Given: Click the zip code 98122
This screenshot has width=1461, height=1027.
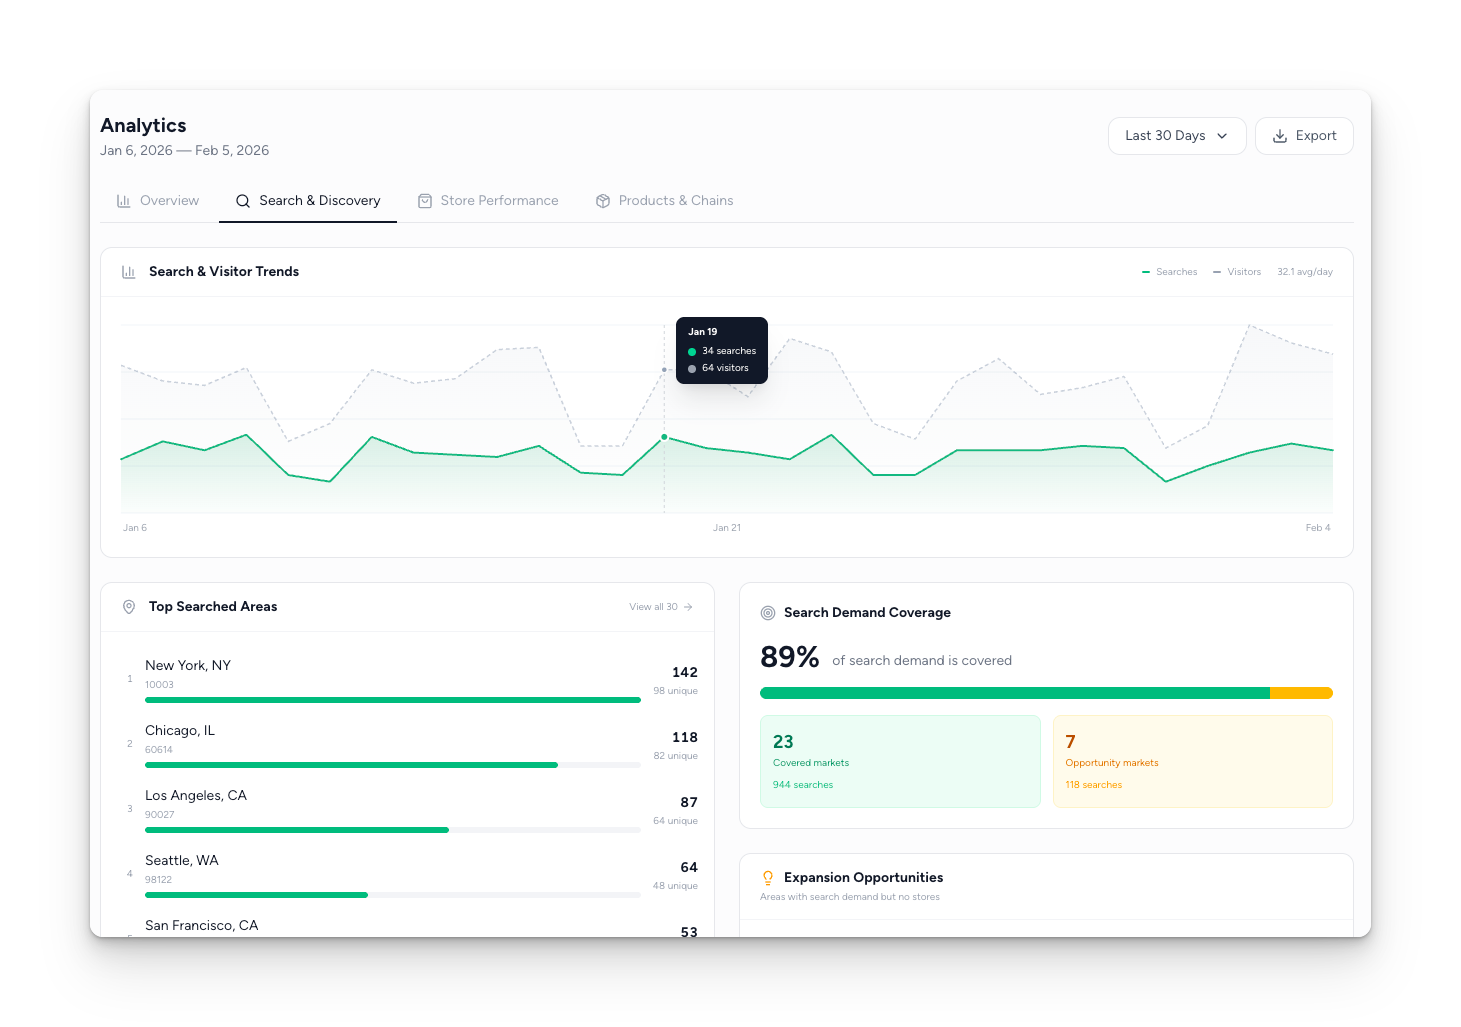Looking at the screenshot, I should [159, 880].
